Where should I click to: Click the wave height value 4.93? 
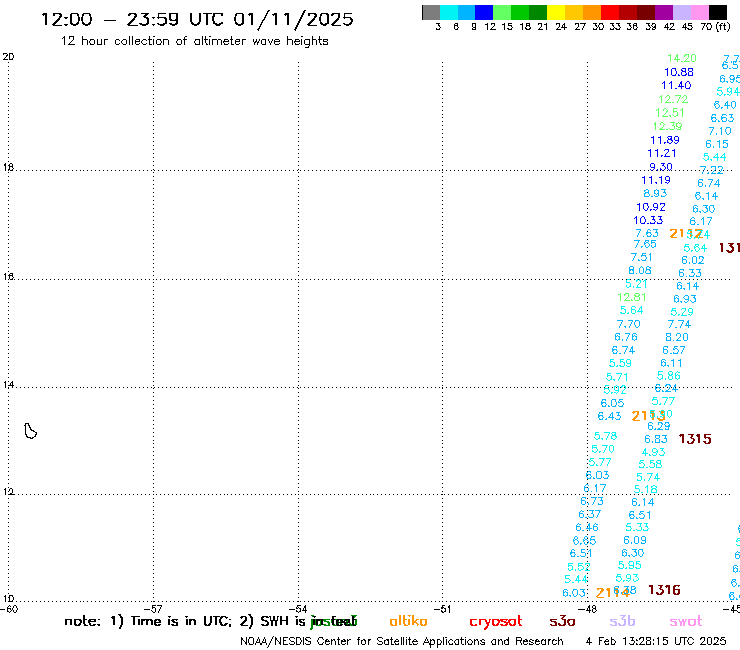pos(653,452)
